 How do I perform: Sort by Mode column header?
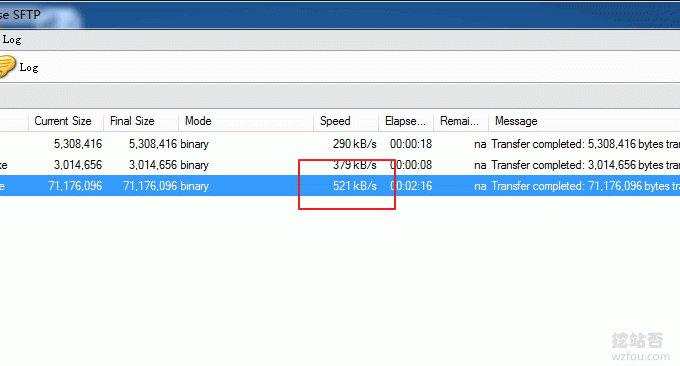(198, 121)
